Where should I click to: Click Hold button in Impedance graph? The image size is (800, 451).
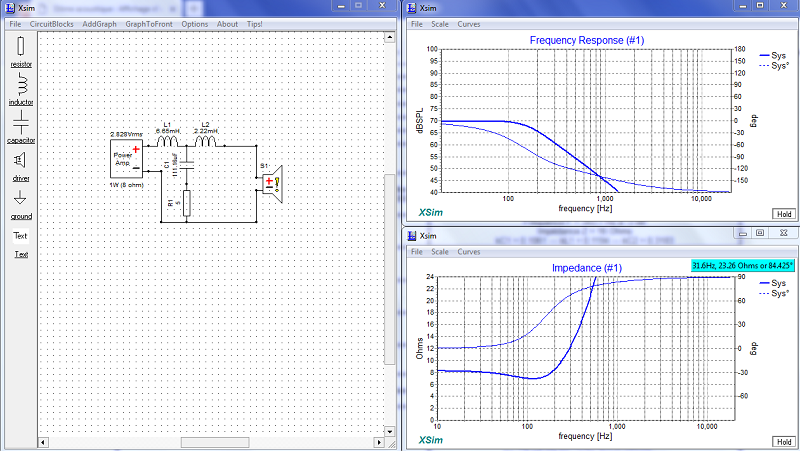[784, 442]
